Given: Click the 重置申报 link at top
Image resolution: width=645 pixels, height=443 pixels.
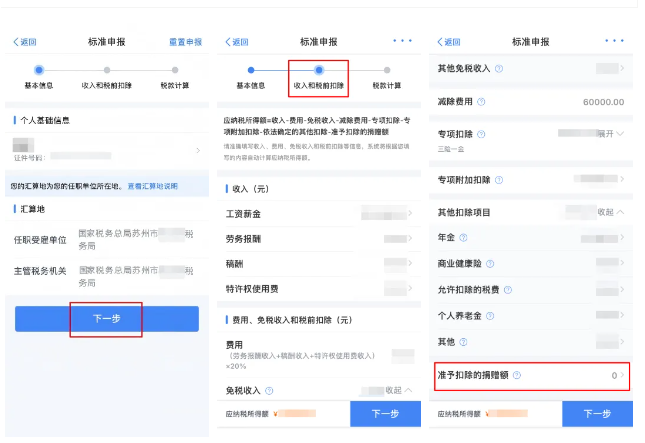Looking at the screenshot, I should (x=185, y=42).
